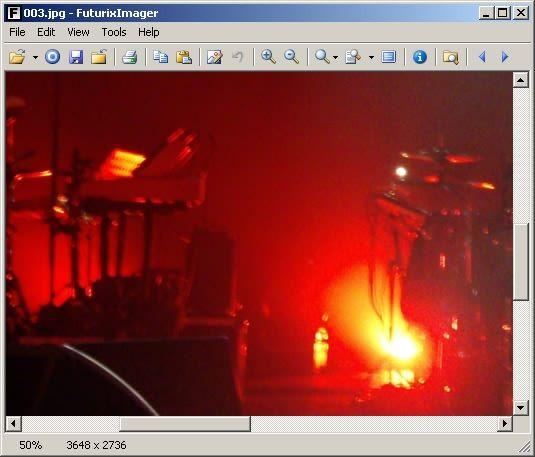Click the vertical scrollbar down arrow

pos(521,408)
